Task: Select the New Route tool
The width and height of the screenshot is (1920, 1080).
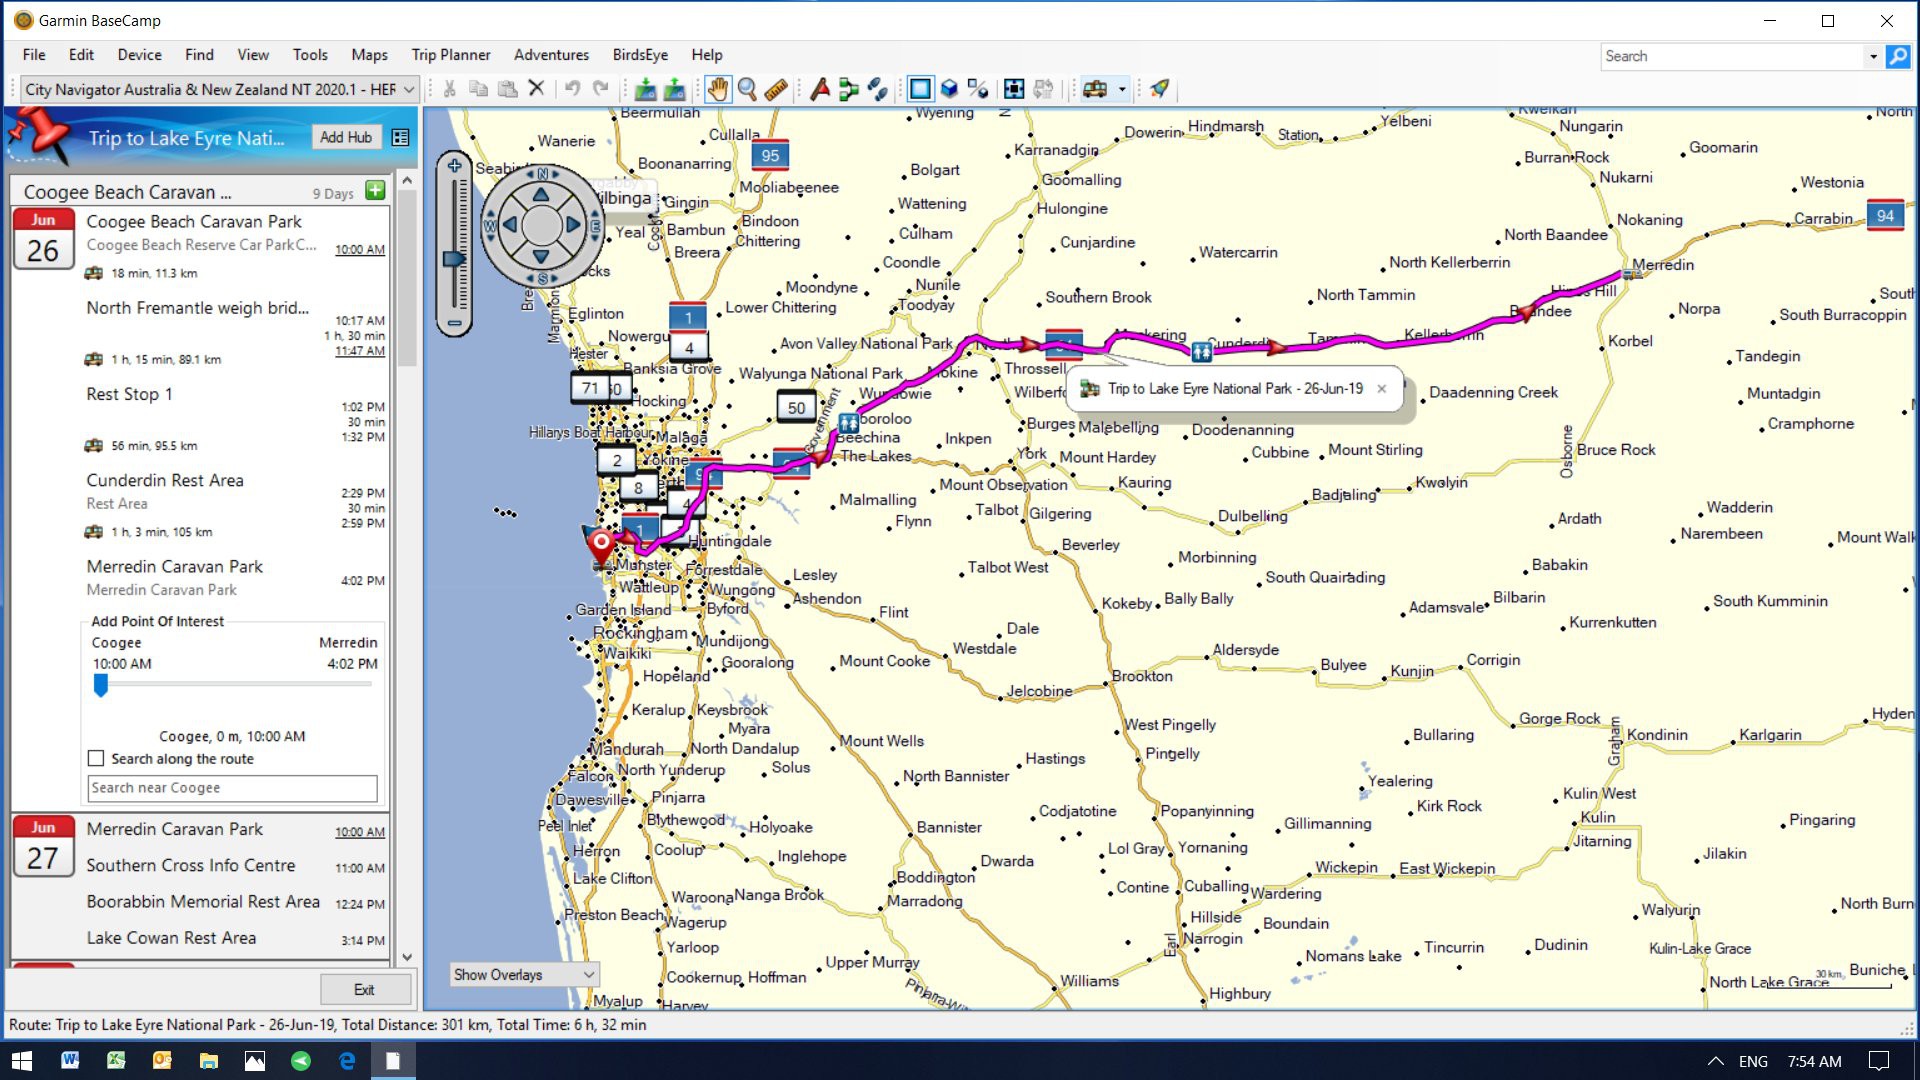Action: pyautogui.click(x=849, y=89)
